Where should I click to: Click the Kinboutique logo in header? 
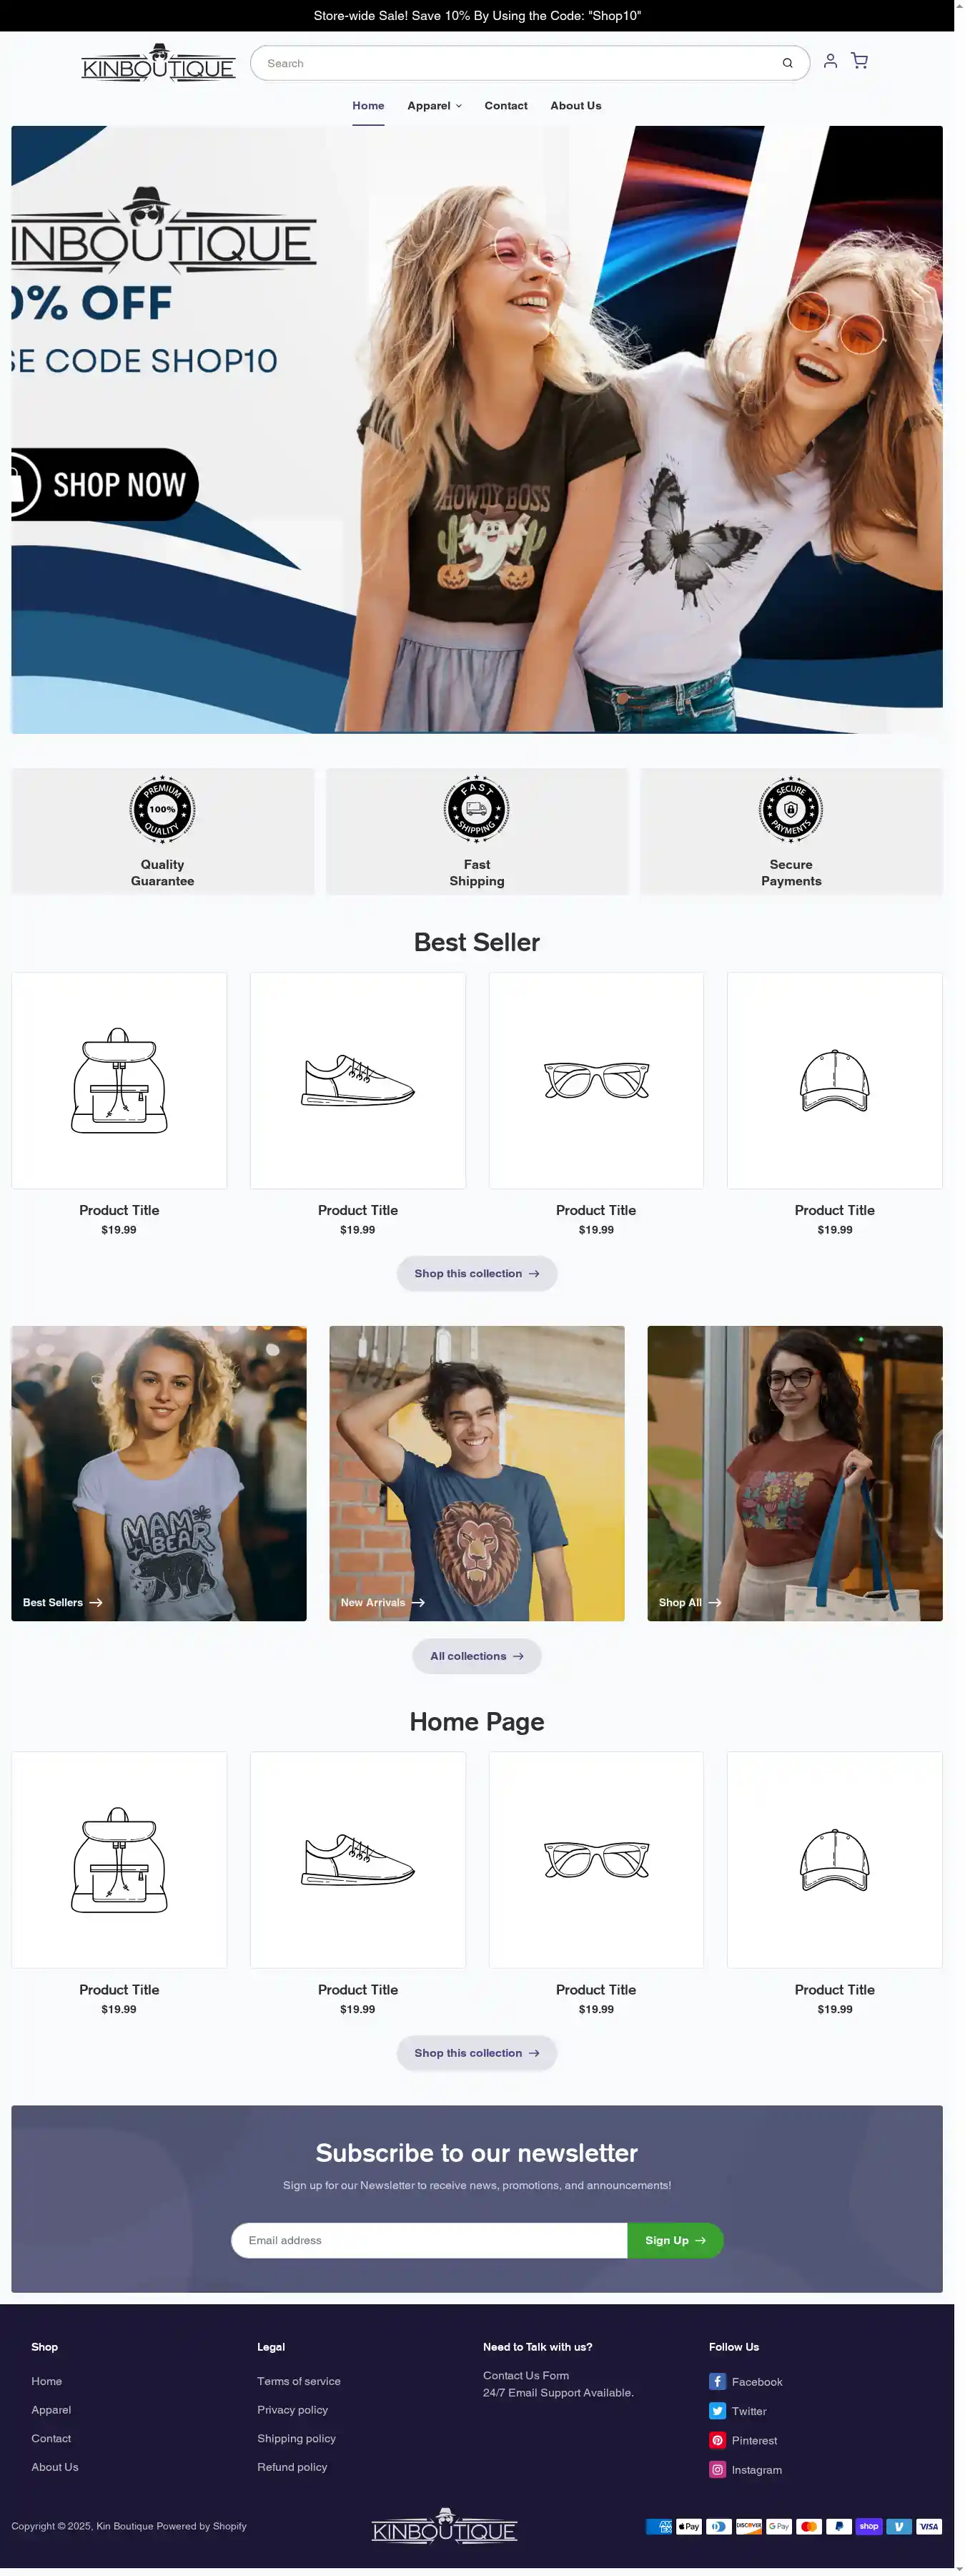point(158,63)
